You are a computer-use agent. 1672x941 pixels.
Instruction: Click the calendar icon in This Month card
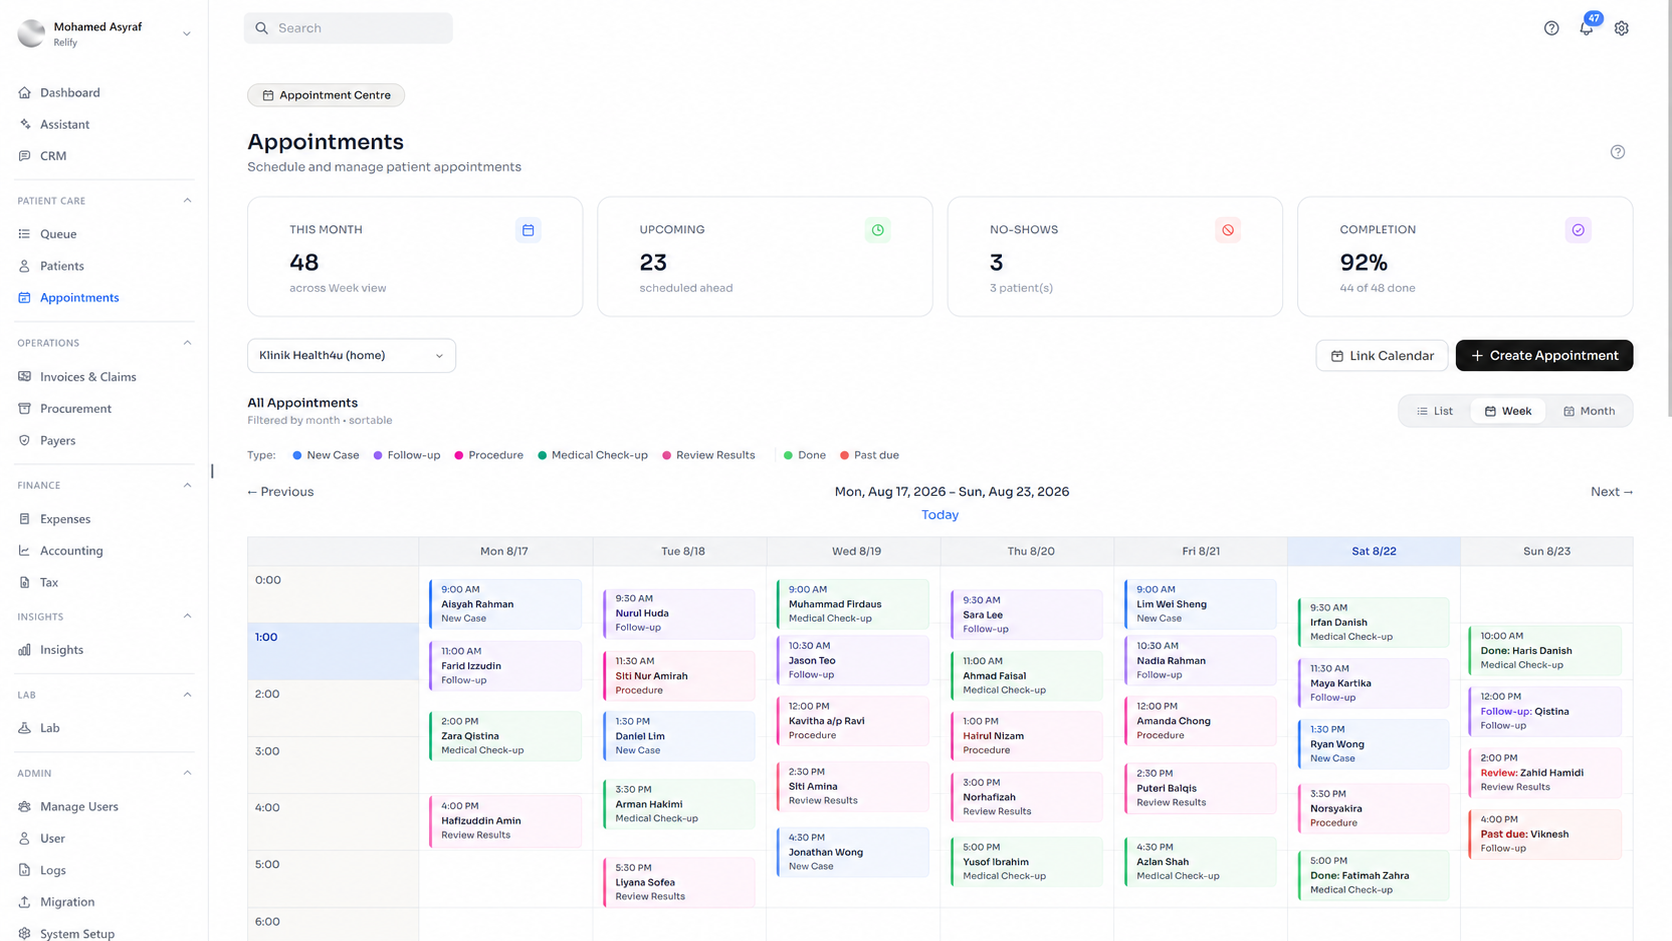(528, 230)
